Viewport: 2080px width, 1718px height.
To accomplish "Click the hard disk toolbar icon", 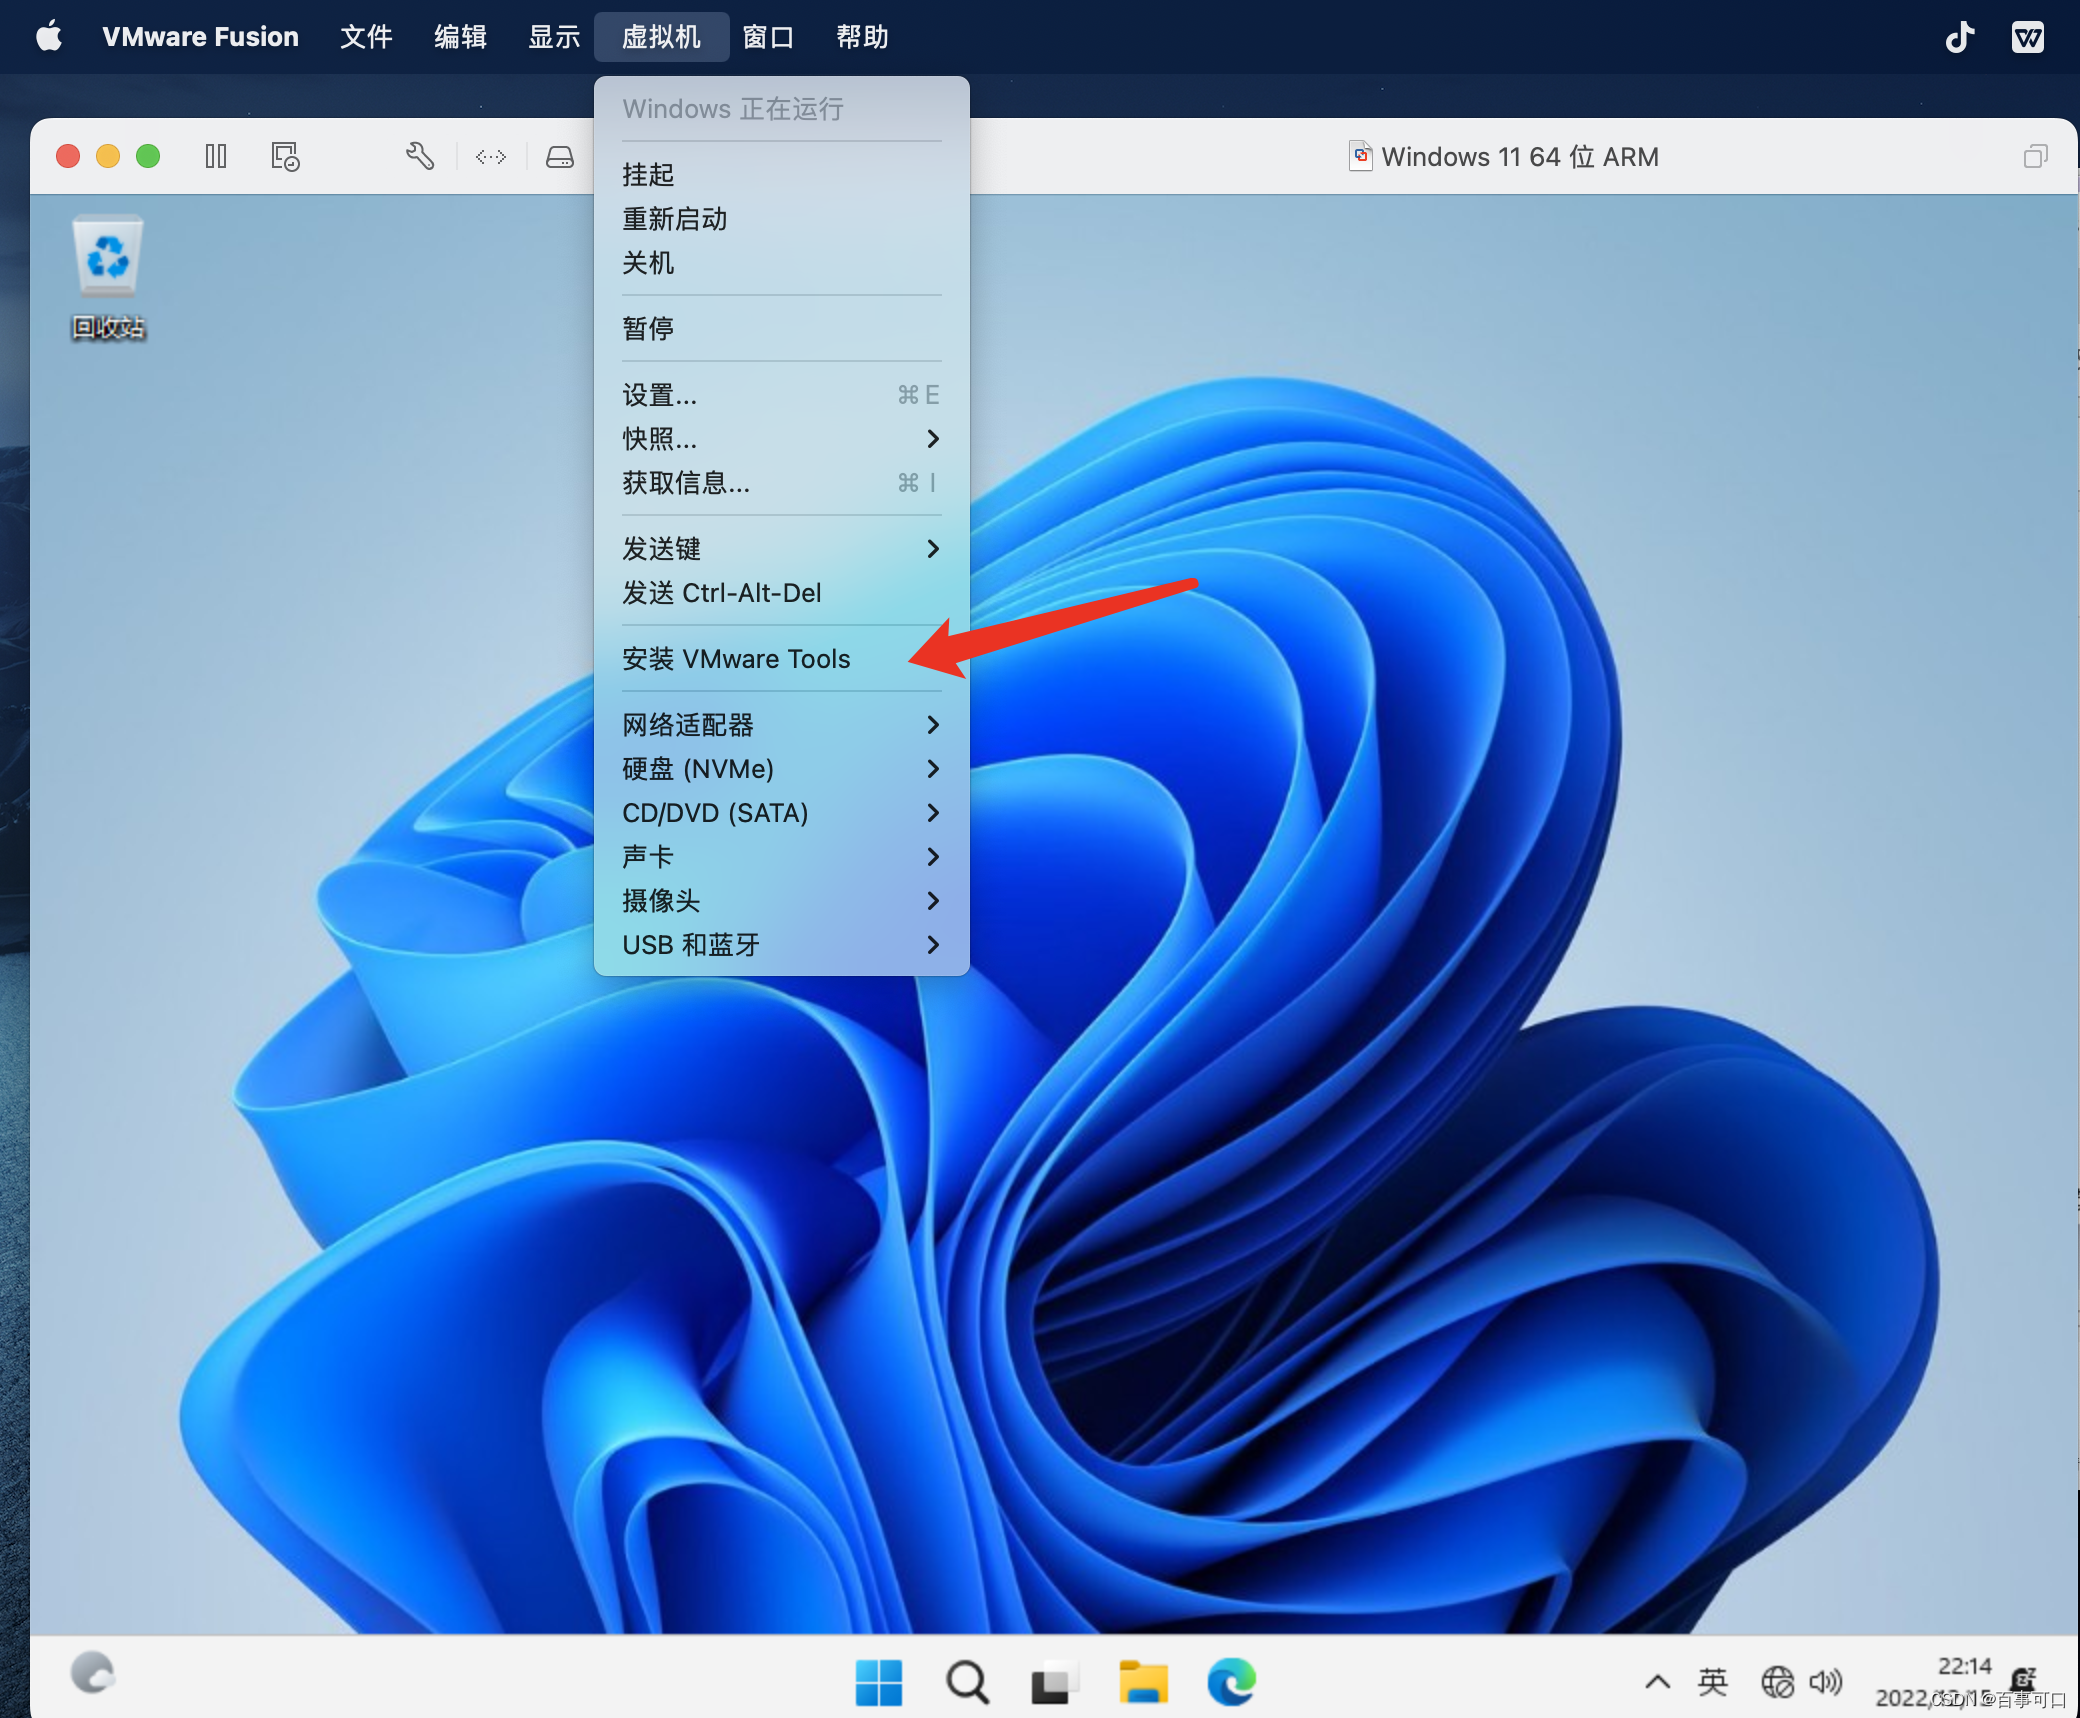I will pos(559,157).
